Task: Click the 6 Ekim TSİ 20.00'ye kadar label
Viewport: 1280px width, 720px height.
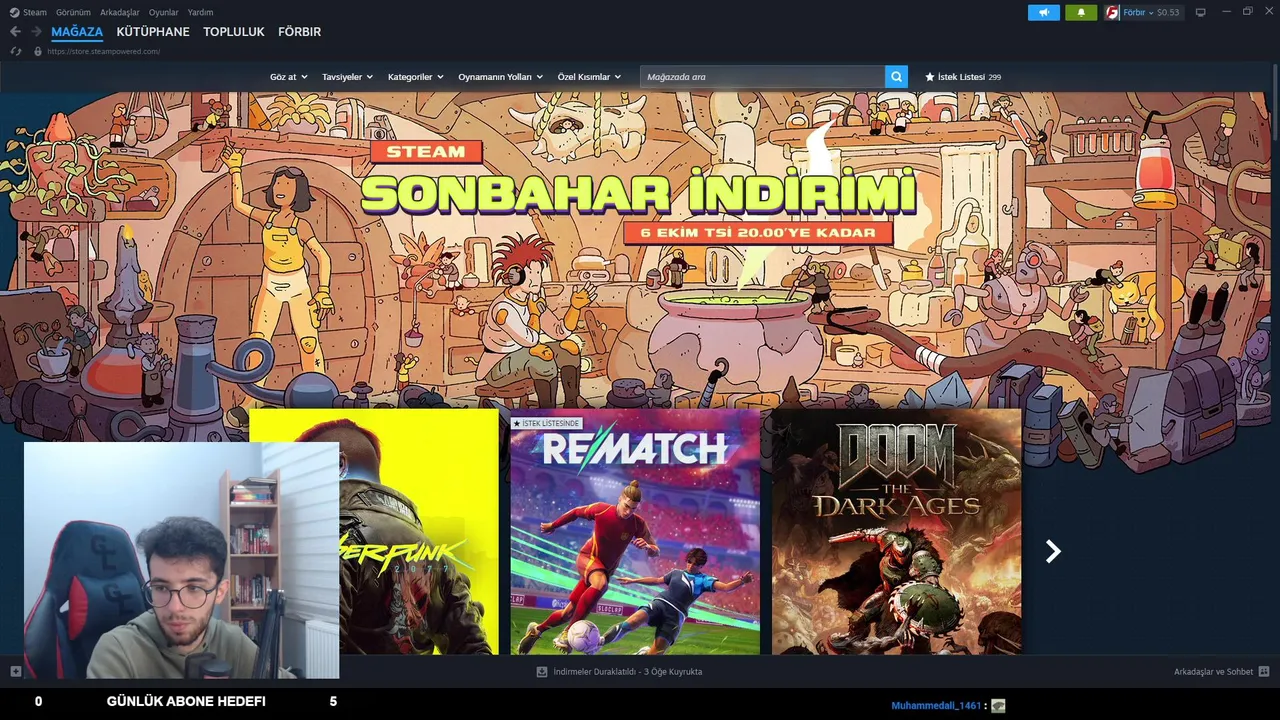Action: coord(758,233)
